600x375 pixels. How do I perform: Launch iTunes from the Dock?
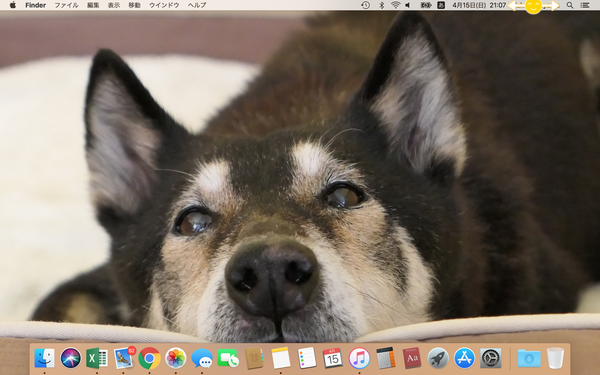click(x=359, y=359)
